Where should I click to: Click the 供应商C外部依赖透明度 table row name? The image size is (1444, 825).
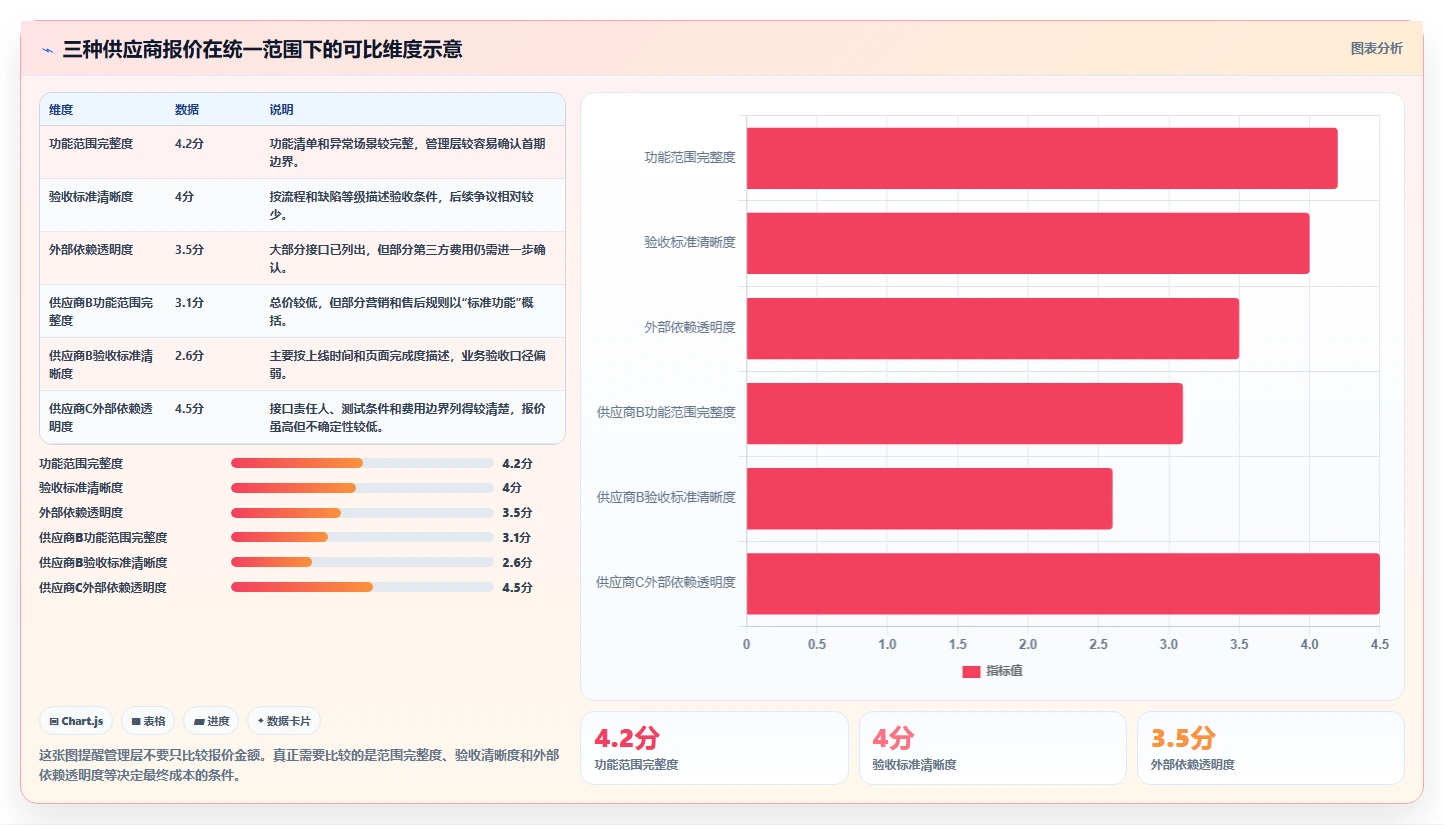pos(101,417)
